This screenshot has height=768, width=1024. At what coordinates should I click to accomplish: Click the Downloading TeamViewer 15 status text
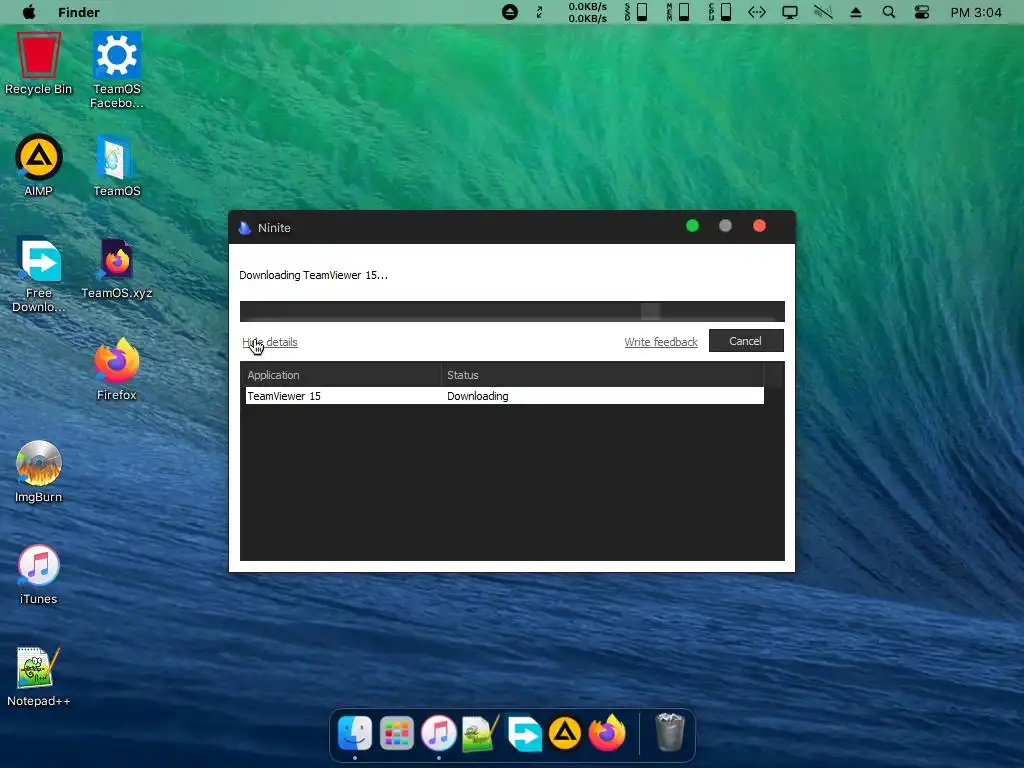(313, 275)
